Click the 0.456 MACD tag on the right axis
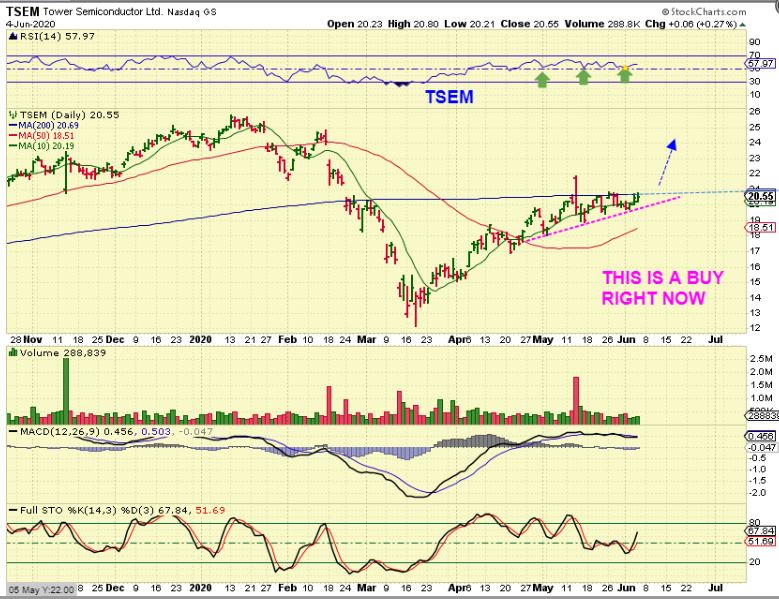The width and height of the screenshot is (779, 599). point(761,436)
